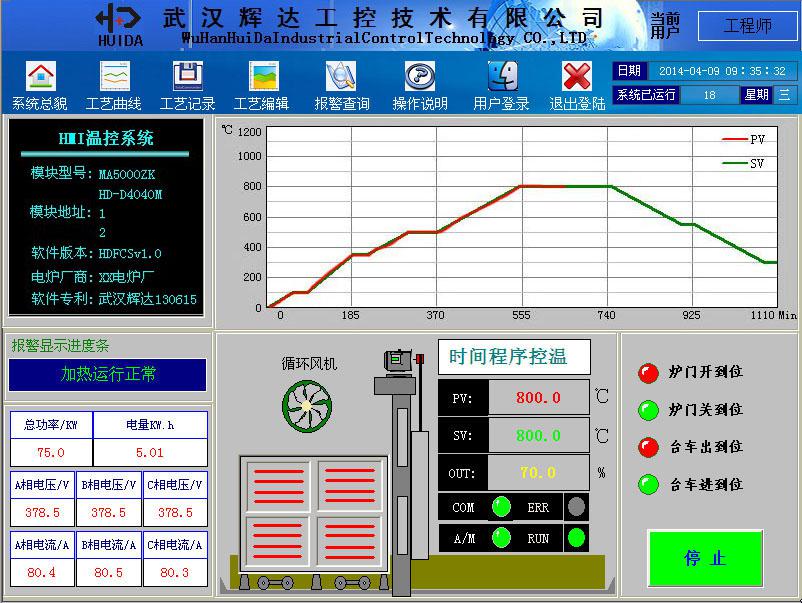This screenshot has width=802, height=603.
Task: Click the COM communication indicator light
Action: 500,507
